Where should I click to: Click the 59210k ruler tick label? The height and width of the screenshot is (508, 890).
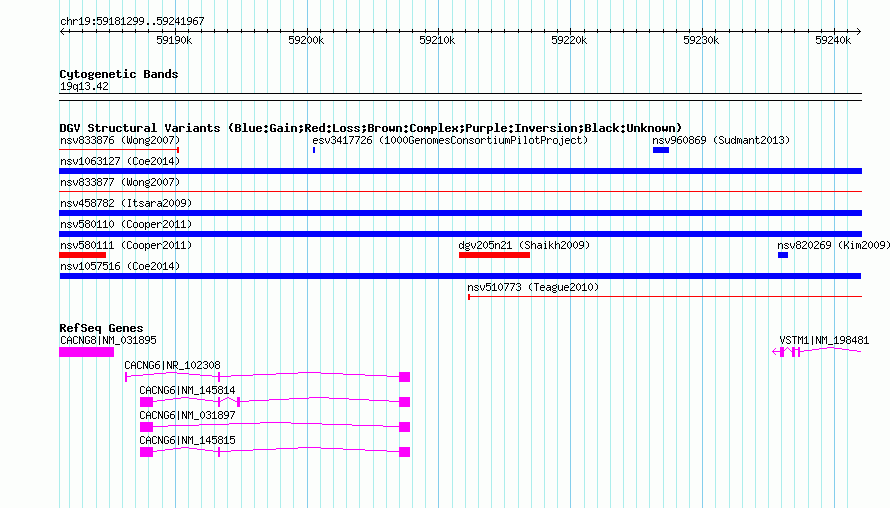pos(437,40)
